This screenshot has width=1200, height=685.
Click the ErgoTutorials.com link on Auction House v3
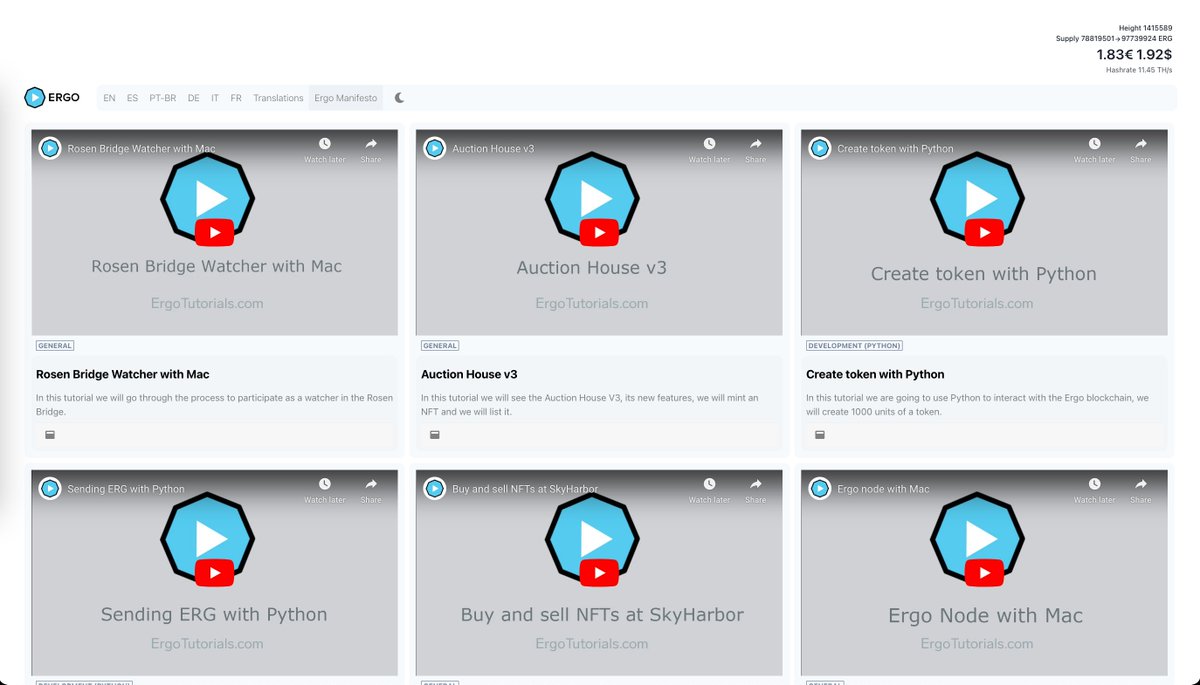[x=592, y=303]
